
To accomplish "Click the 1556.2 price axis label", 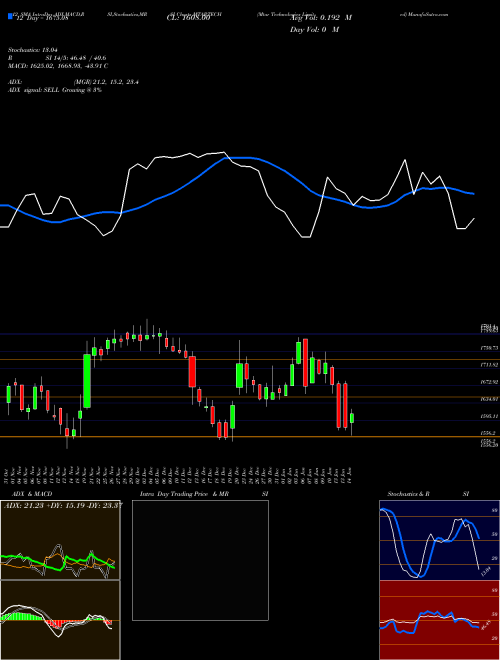I will point(488,433).
